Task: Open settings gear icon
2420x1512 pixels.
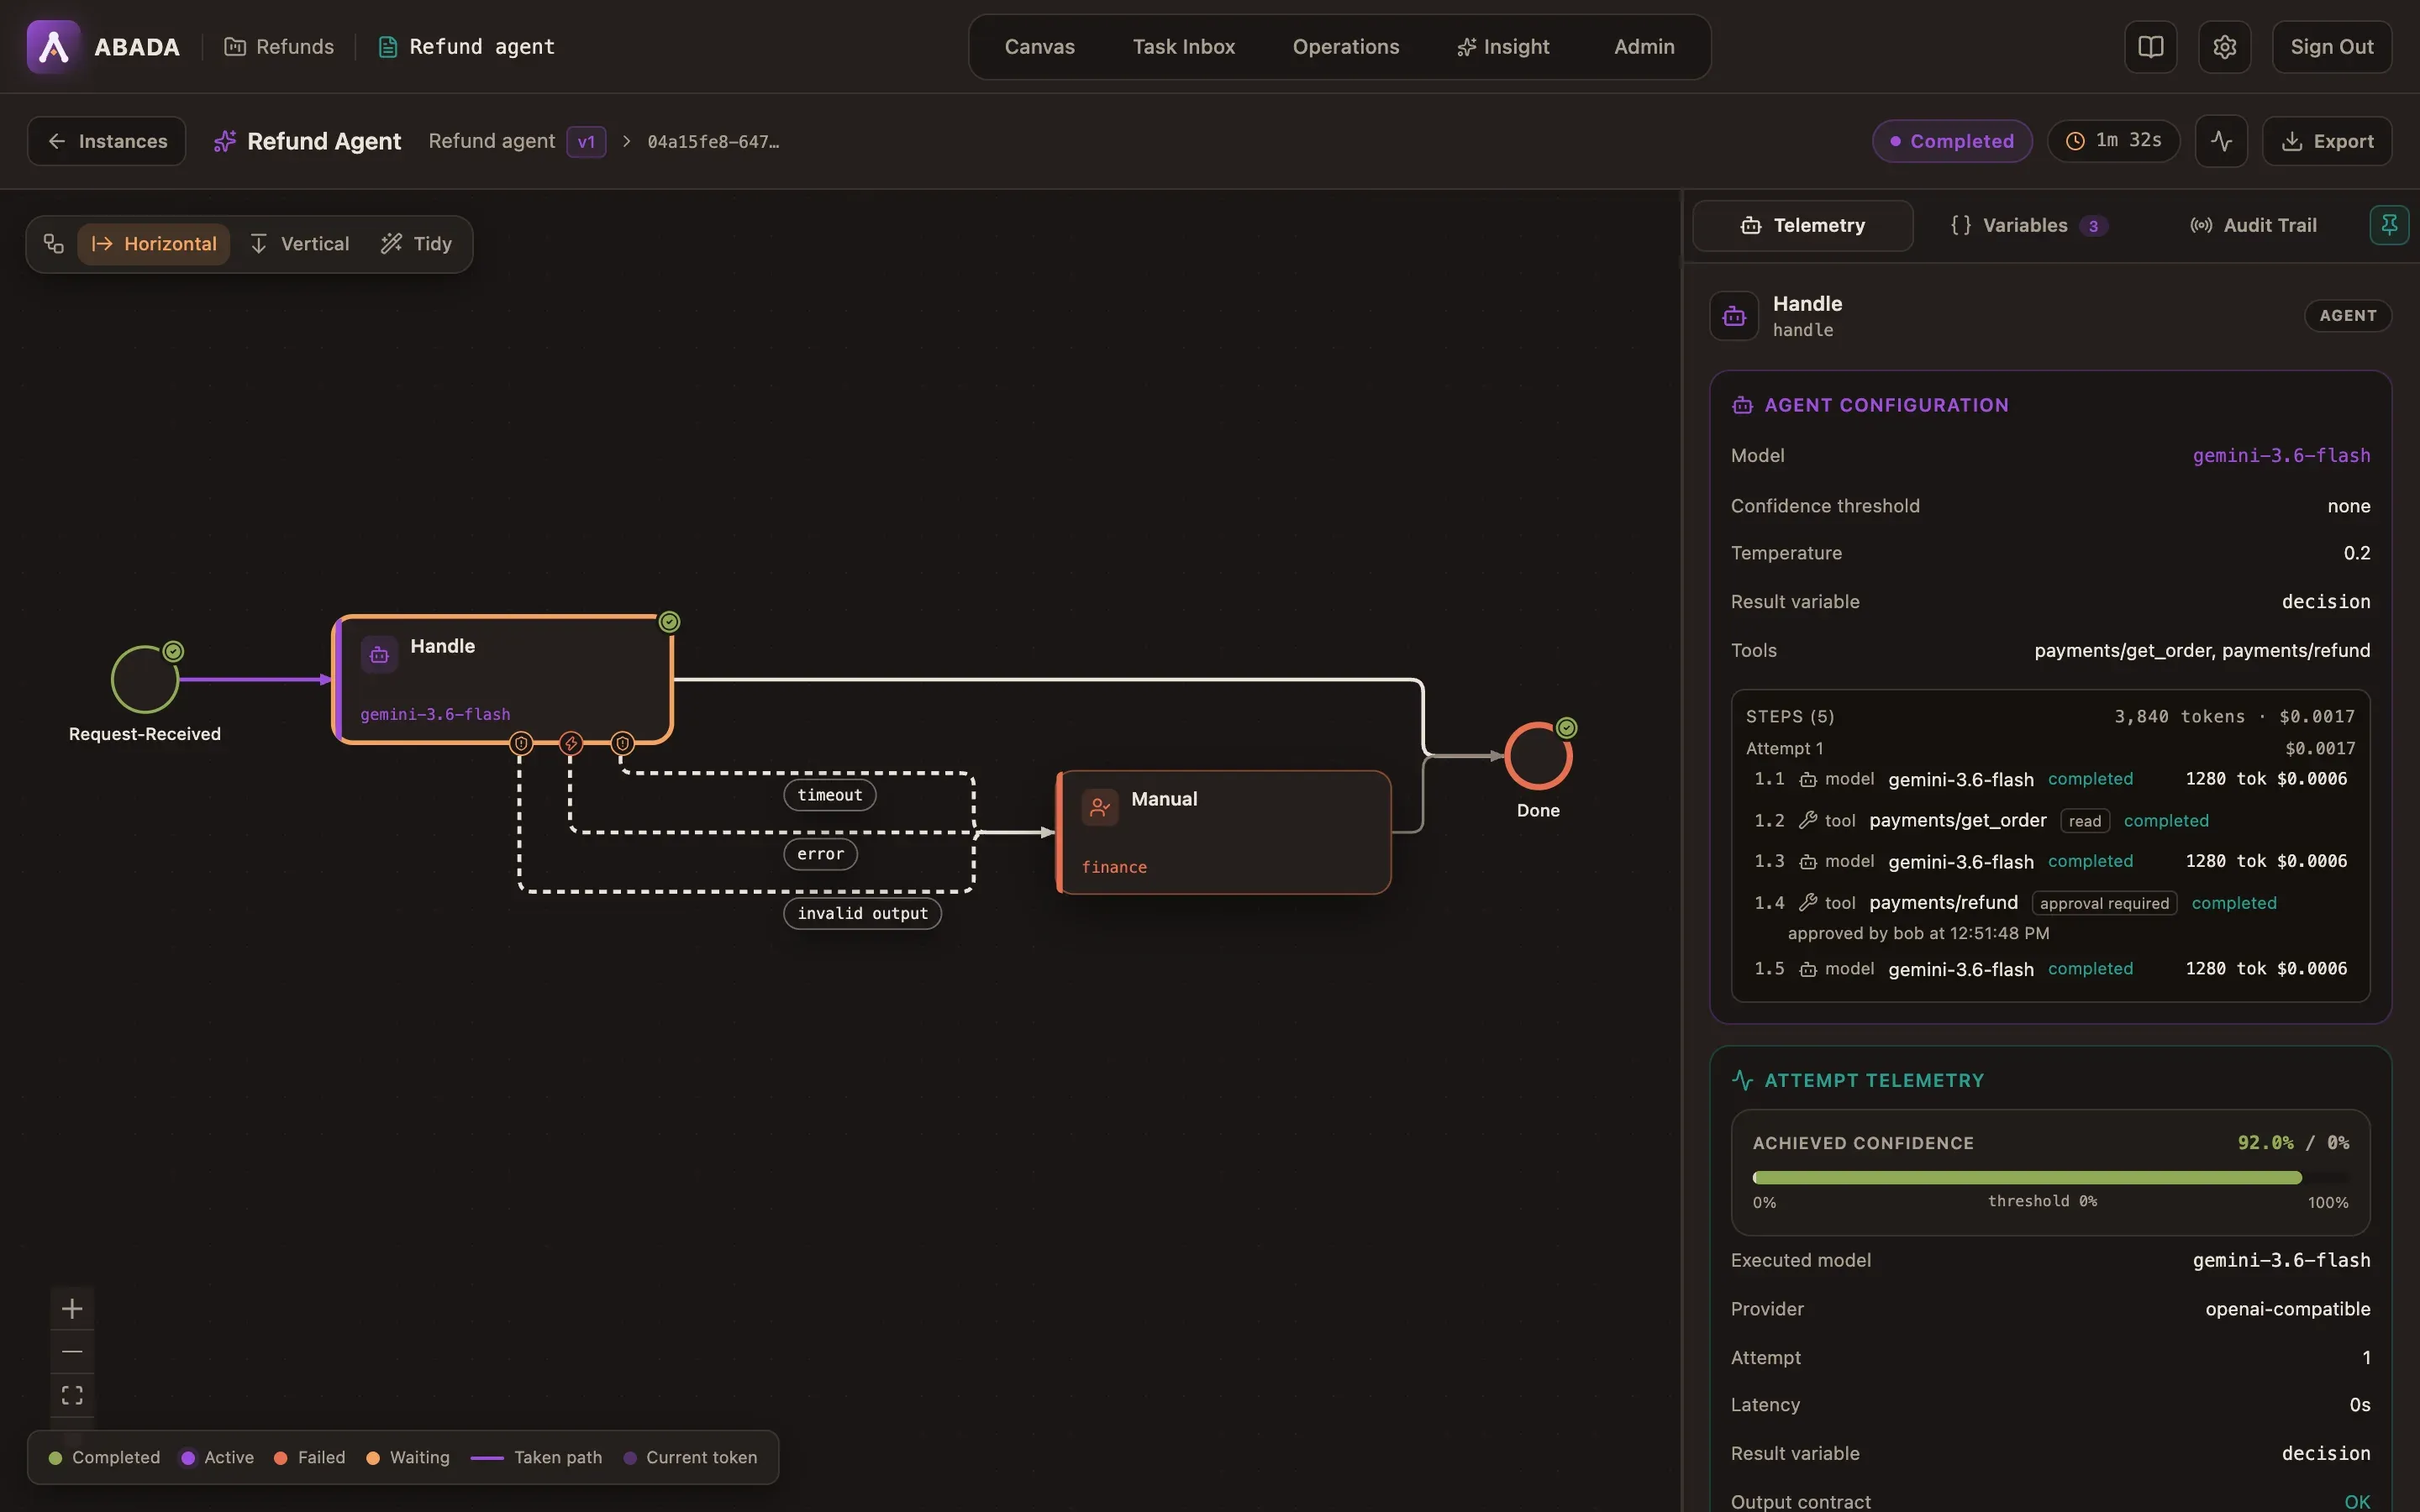Action: tap(2224, 47)
